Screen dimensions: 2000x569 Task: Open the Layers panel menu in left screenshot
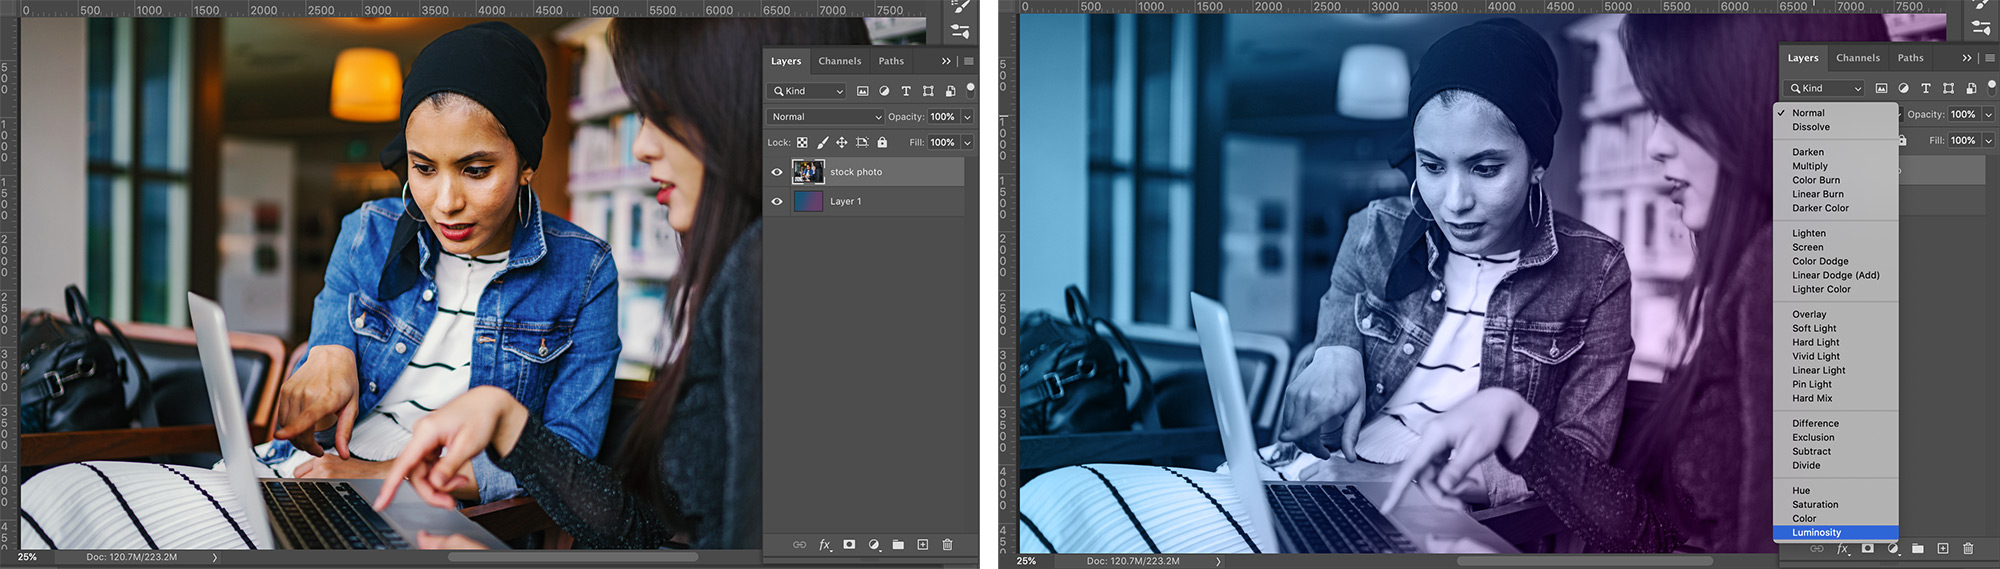pyautogui.click(x=969, y=61)
